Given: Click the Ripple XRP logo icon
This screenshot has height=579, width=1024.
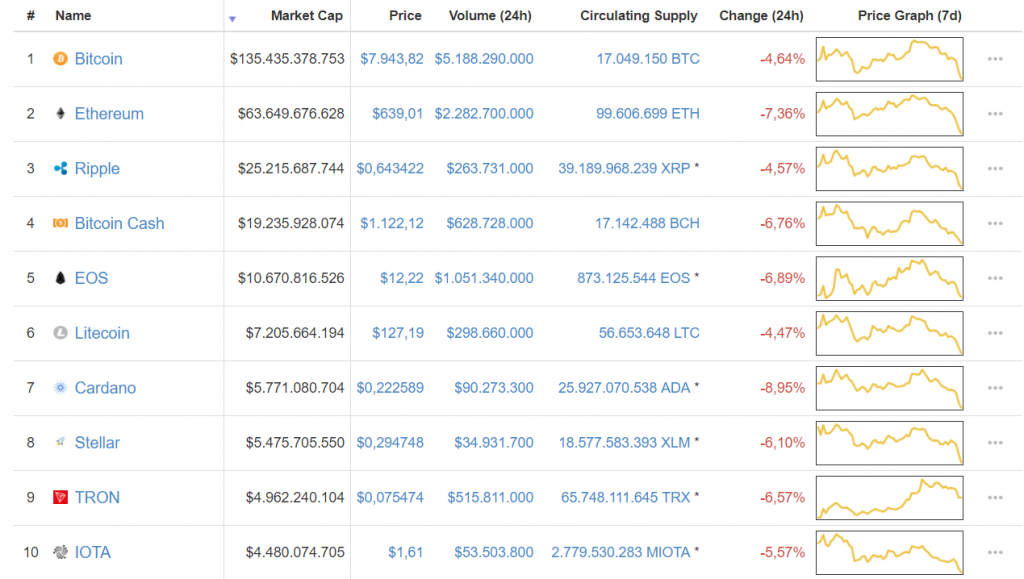Looking at the screenshot, I should click(62, 168).
